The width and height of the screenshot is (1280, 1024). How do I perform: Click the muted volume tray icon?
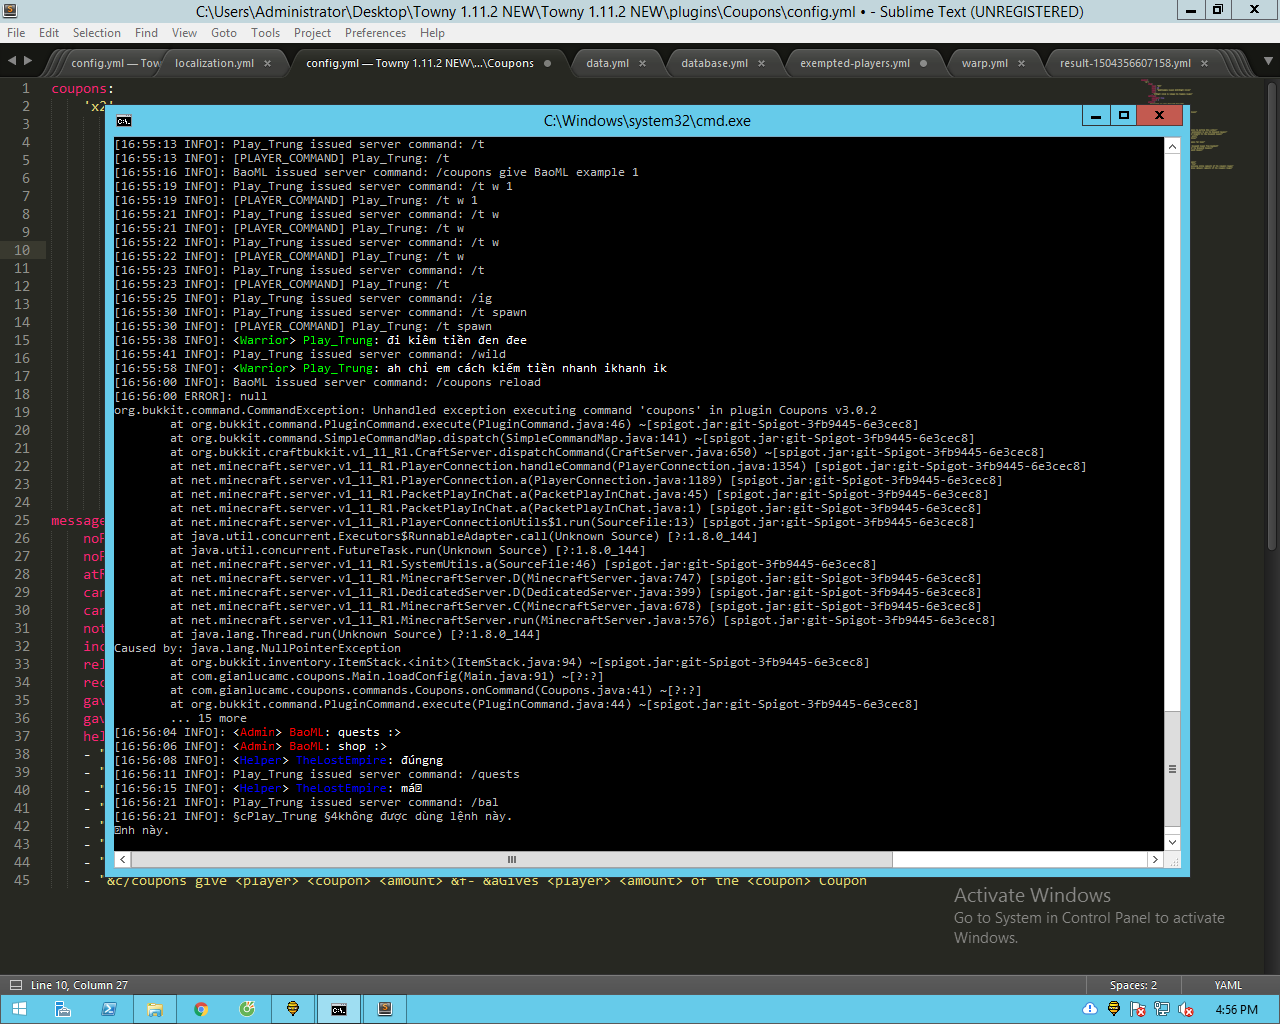pyautogui.click(x=1186, y=1009)
